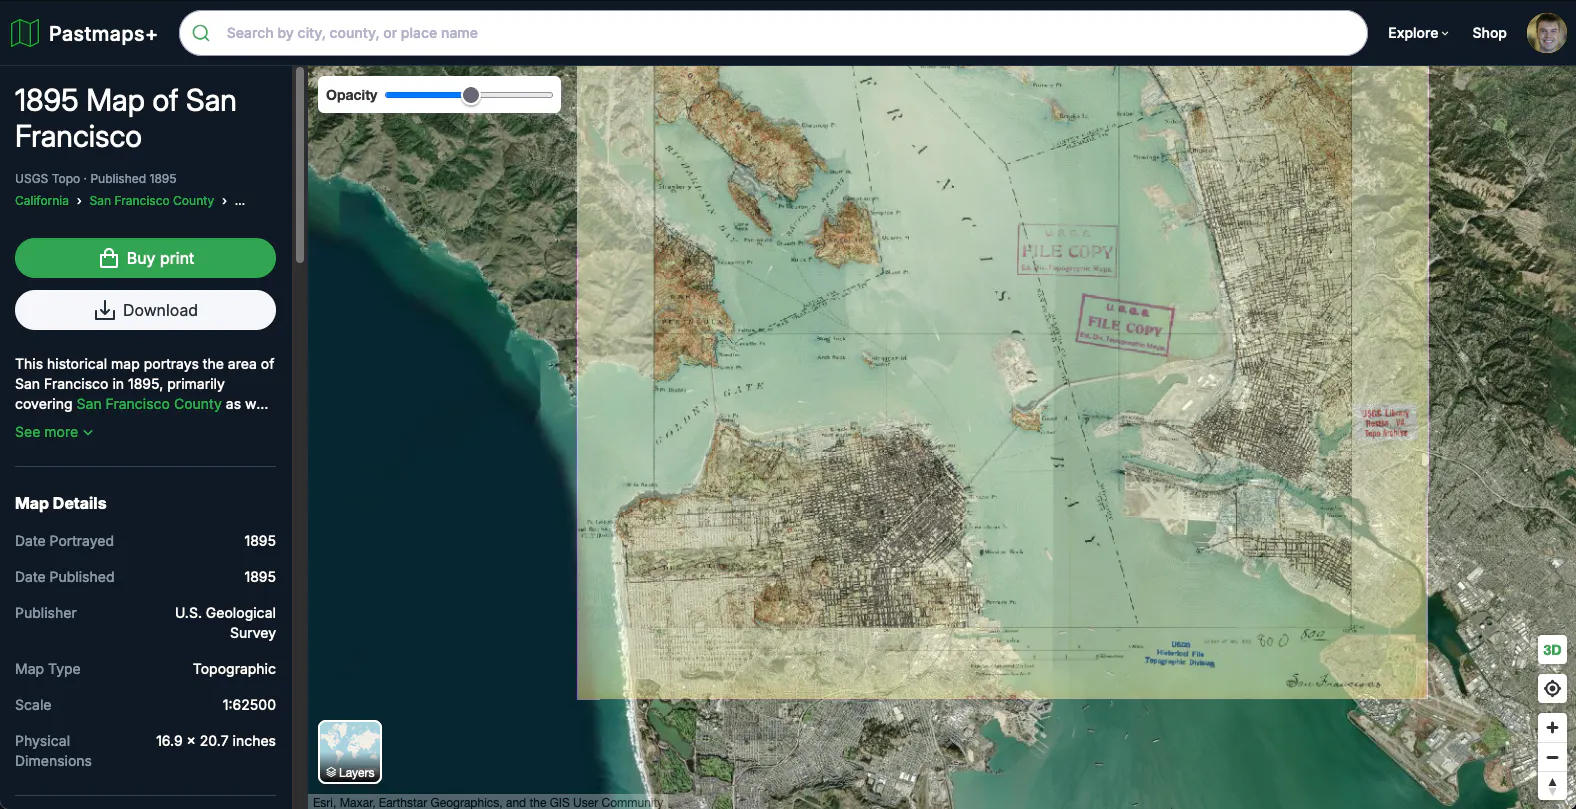Click the 1895 Map of San Francisco title

point(126,118)
